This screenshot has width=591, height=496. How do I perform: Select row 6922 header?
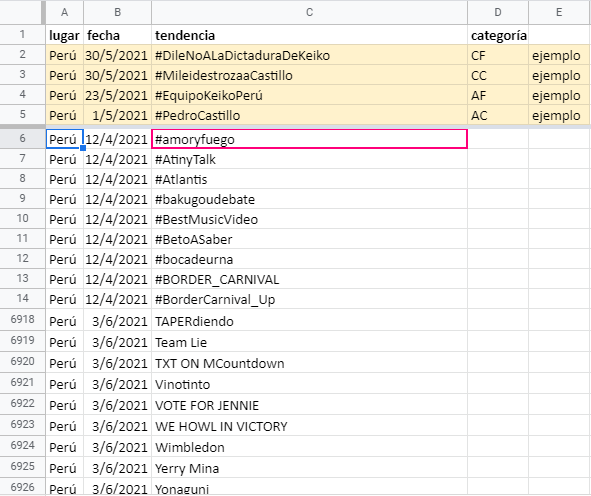(x=22, y=404)
